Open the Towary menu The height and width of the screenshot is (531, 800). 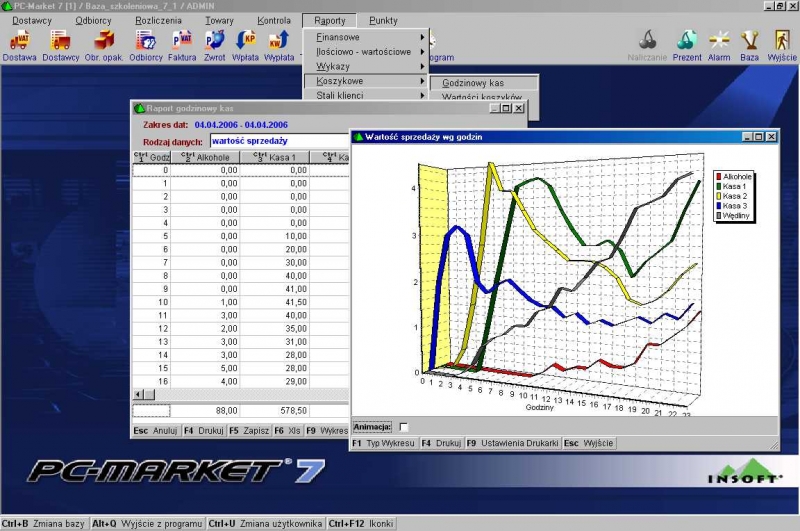(x=219, y=20)
